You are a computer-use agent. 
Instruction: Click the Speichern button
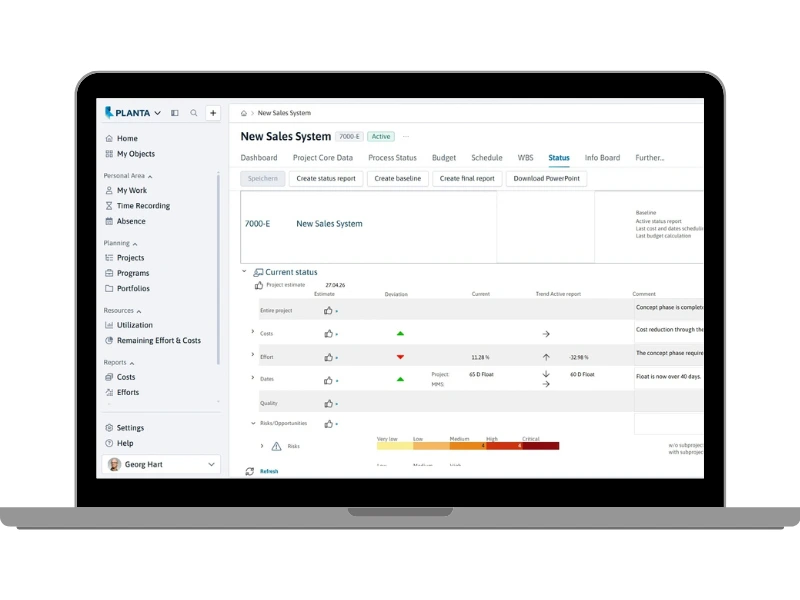pos(263,179)
